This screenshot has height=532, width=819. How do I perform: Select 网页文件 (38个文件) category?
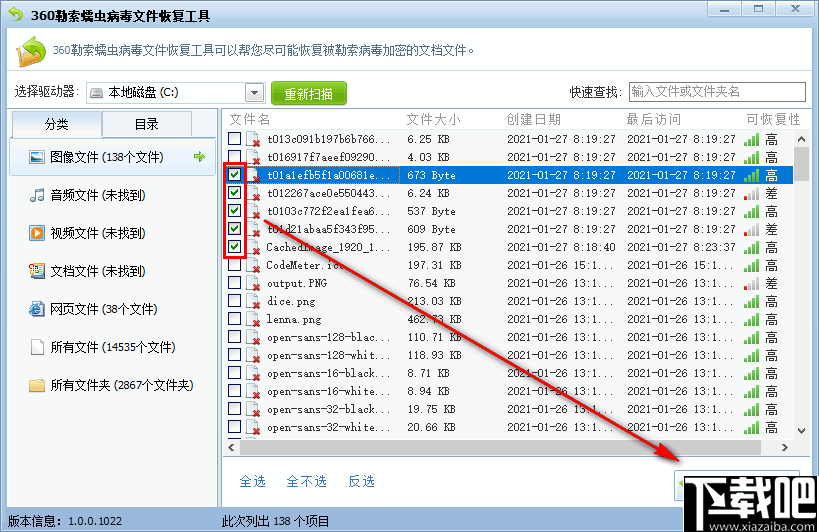(x=112, y=309)
